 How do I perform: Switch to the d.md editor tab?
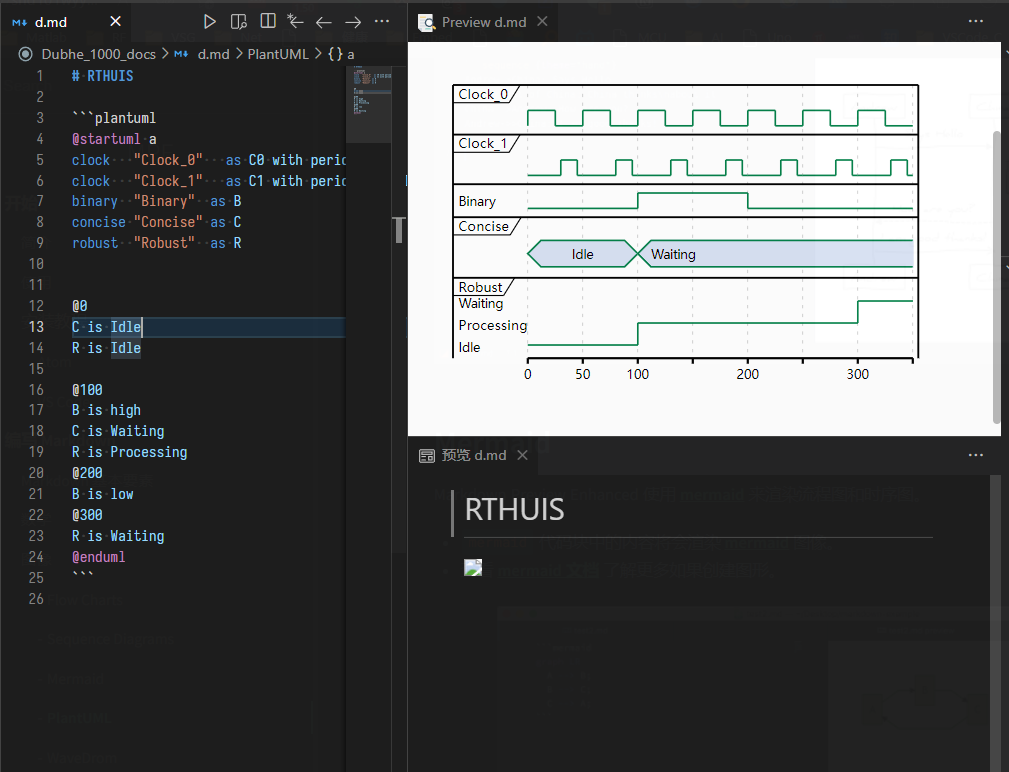point(50,21)
